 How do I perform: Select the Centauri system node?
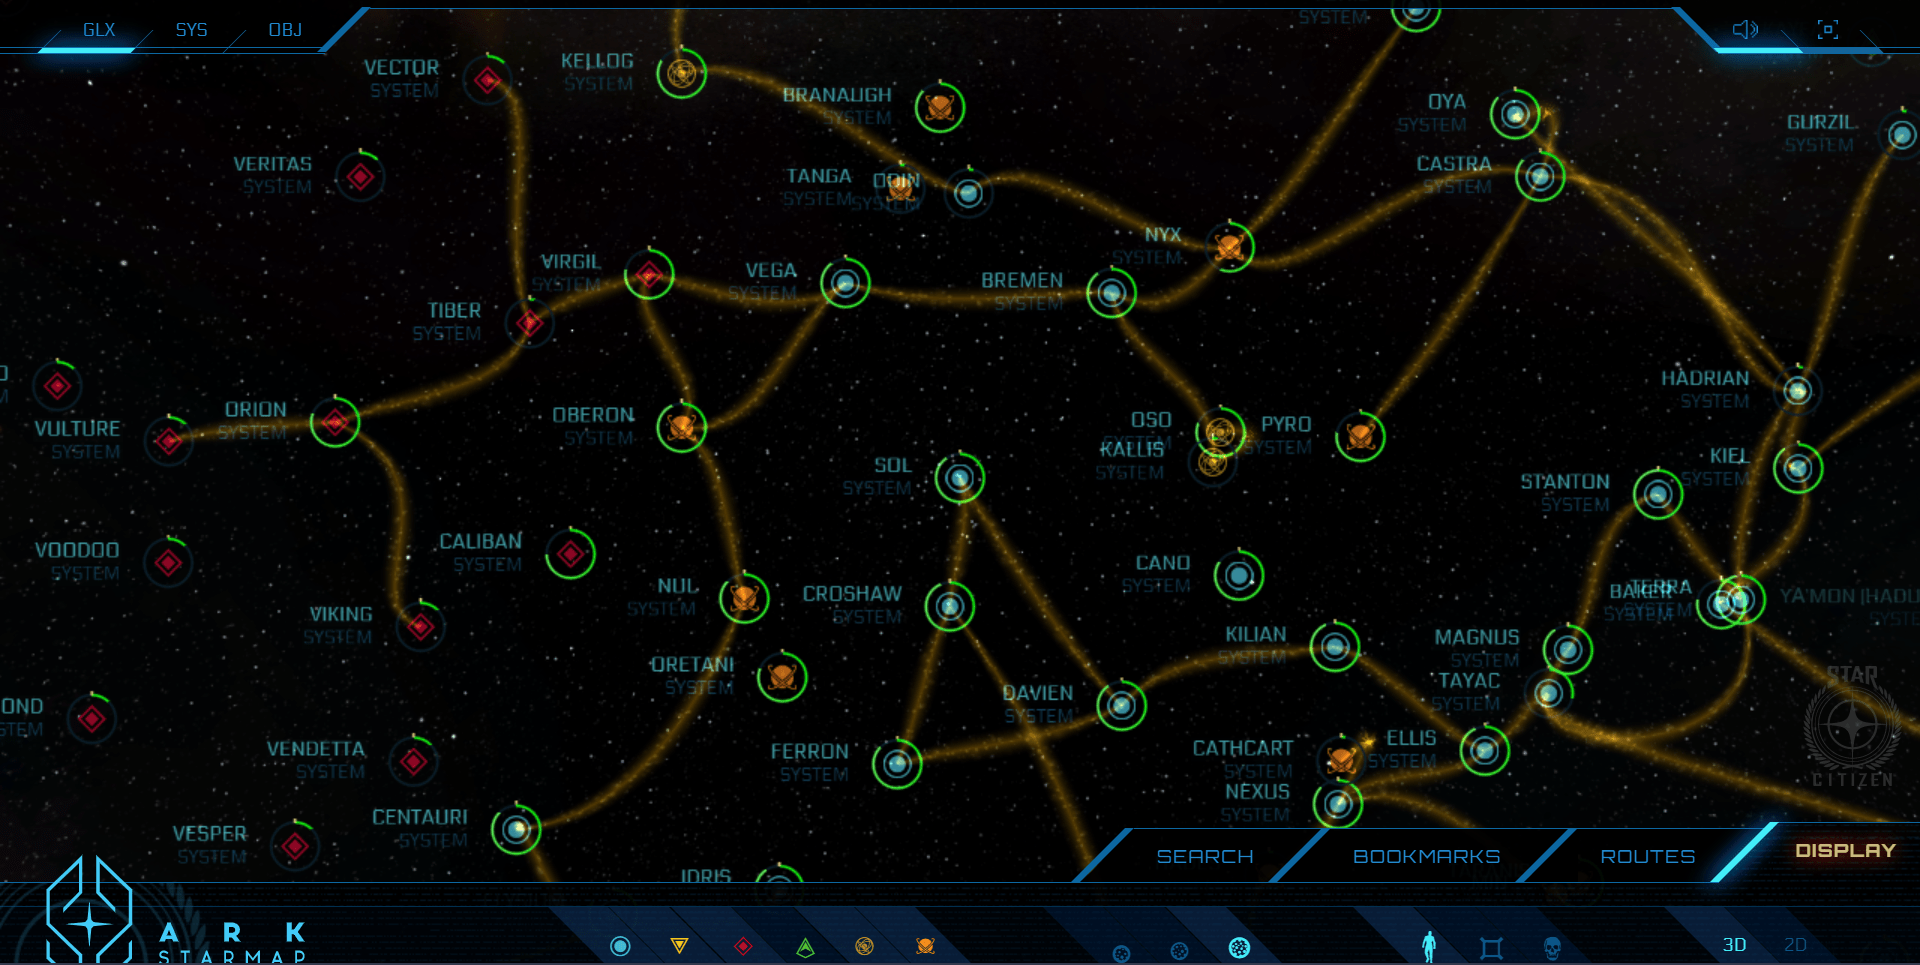(516, 829)
